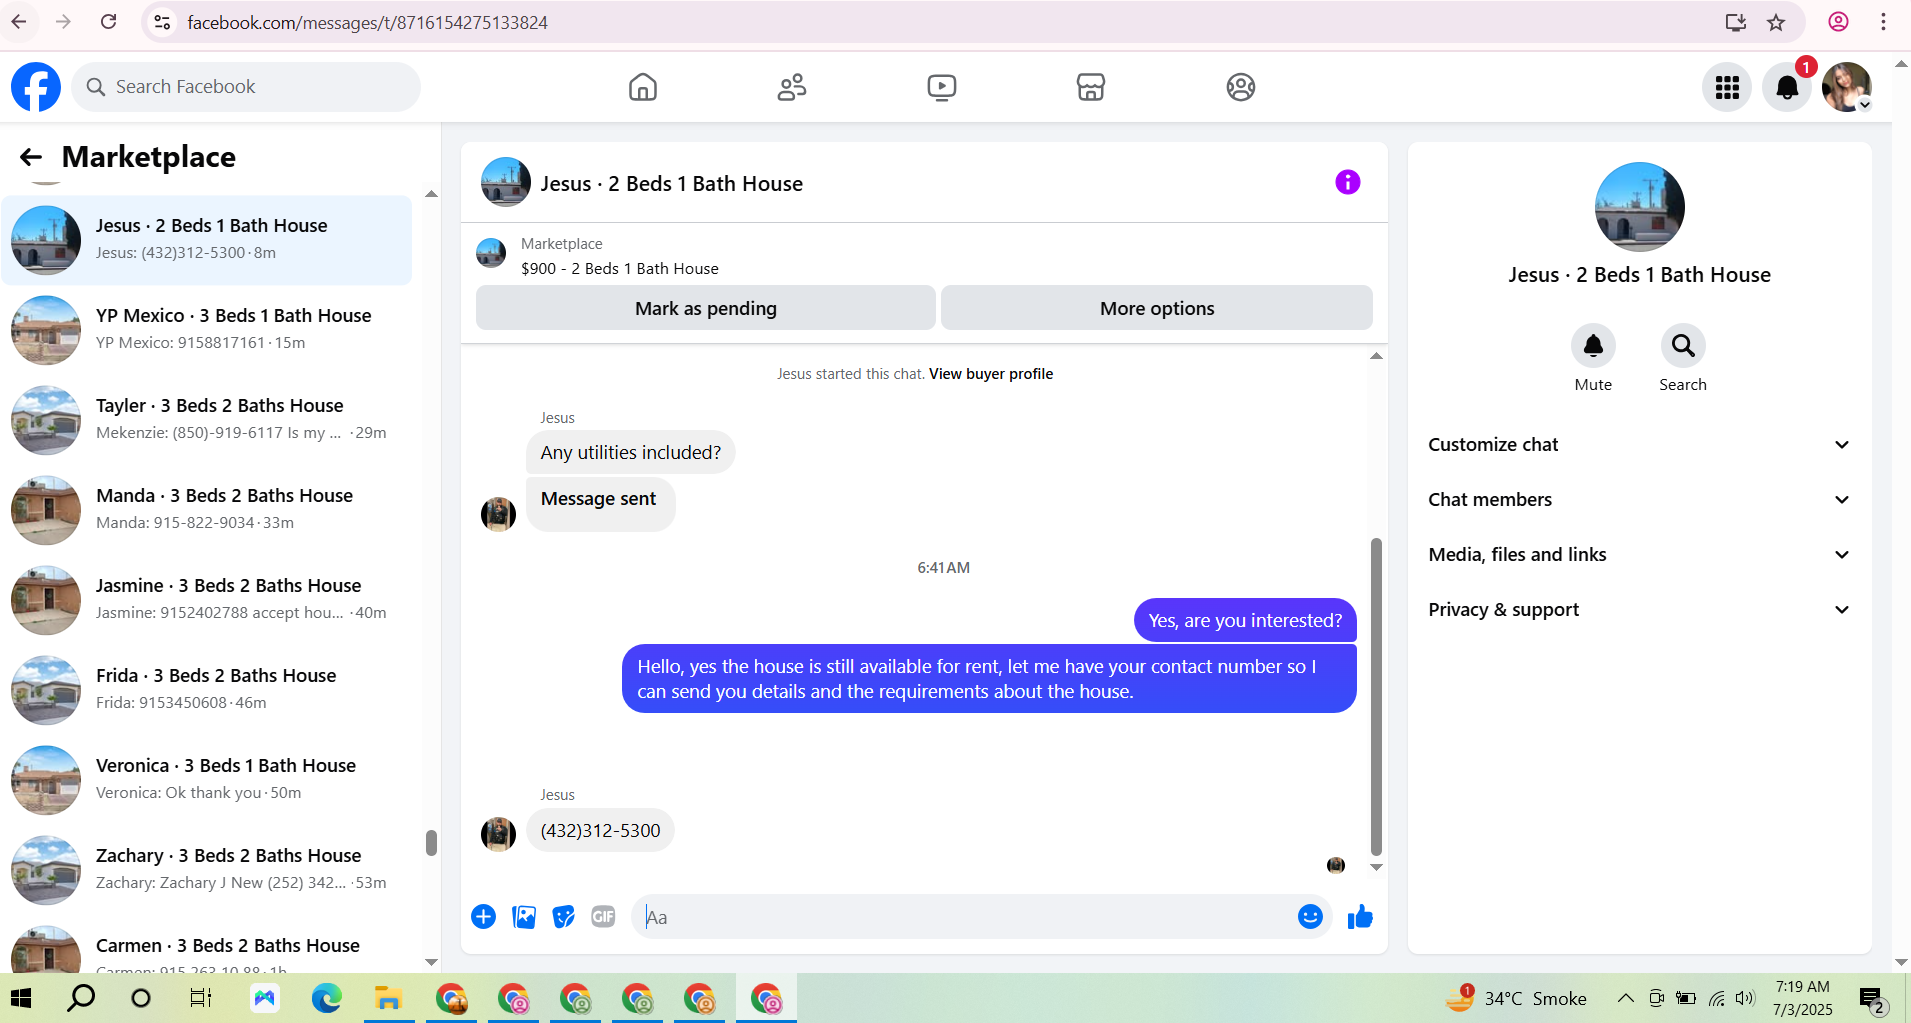Click the Aa message input box
Image resolution: width=1911 pixels, height=1023 pixels.
click(965, 917)
